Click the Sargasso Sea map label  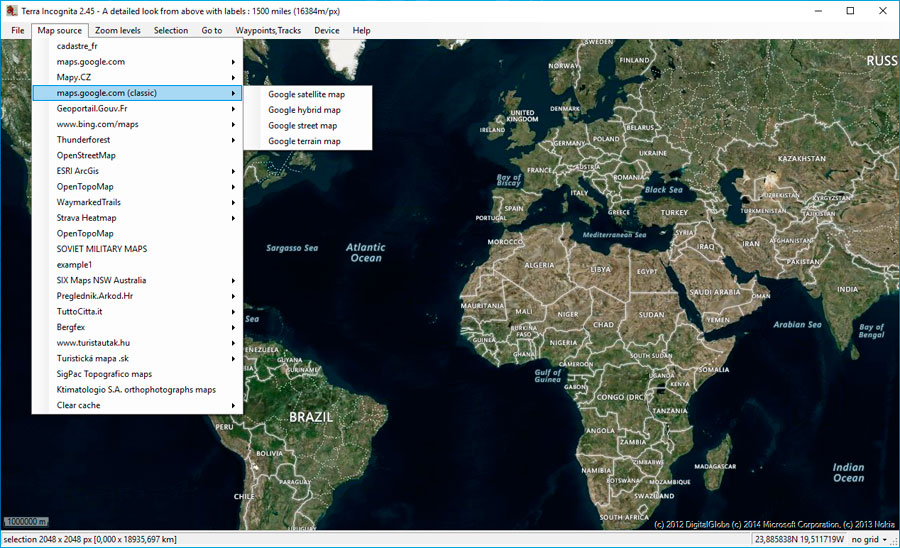[292, 248]
